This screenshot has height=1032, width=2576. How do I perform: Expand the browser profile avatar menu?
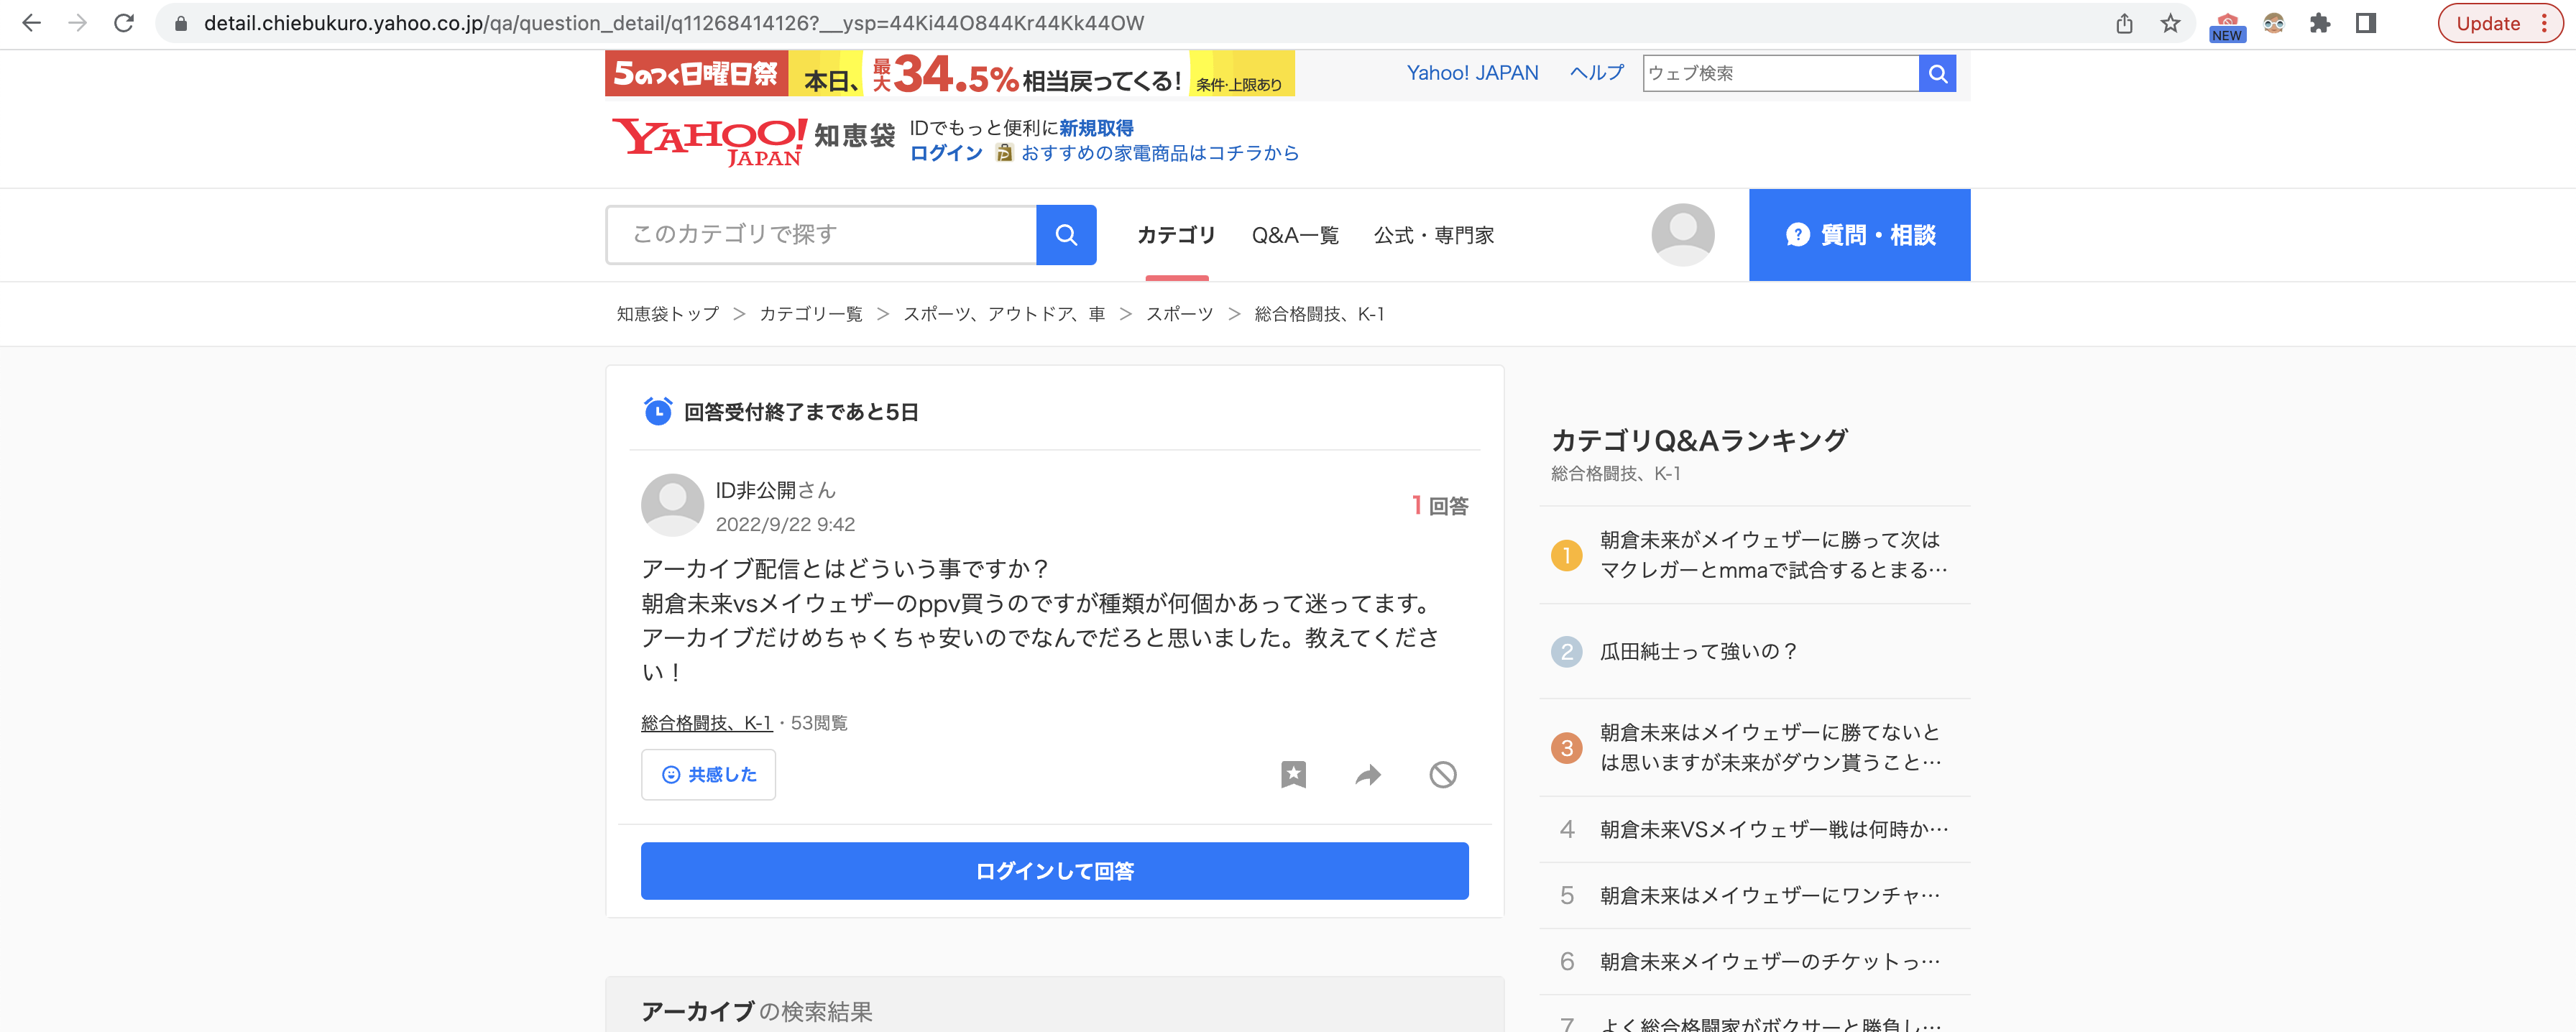tap(2274, 22)
